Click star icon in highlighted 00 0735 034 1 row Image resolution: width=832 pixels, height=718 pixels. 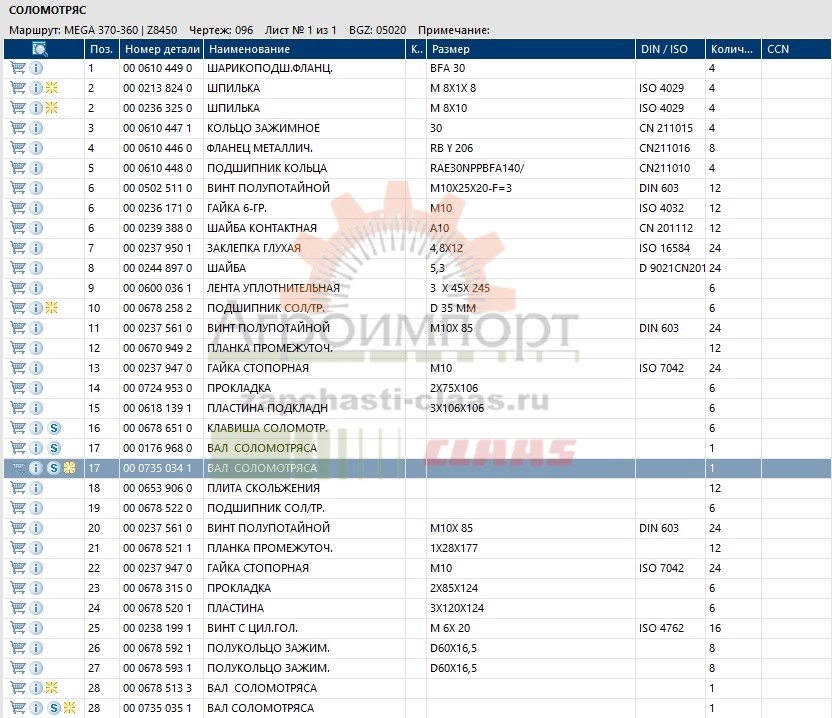pyautogui.click(x=70, y=468)
